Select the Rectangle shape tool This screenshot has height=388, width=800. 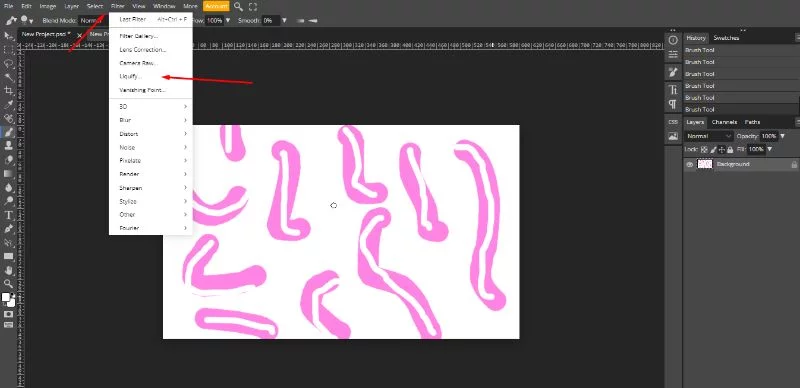(9, 256)
